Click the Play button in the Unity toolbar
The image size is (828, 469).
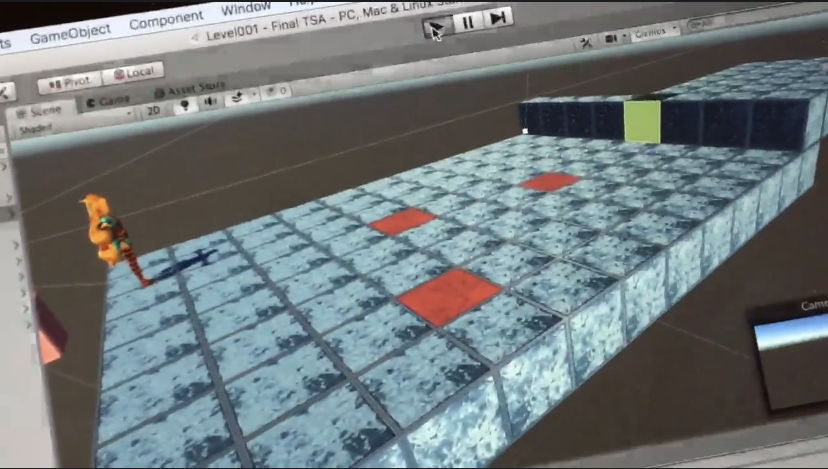tap(437, 27)
